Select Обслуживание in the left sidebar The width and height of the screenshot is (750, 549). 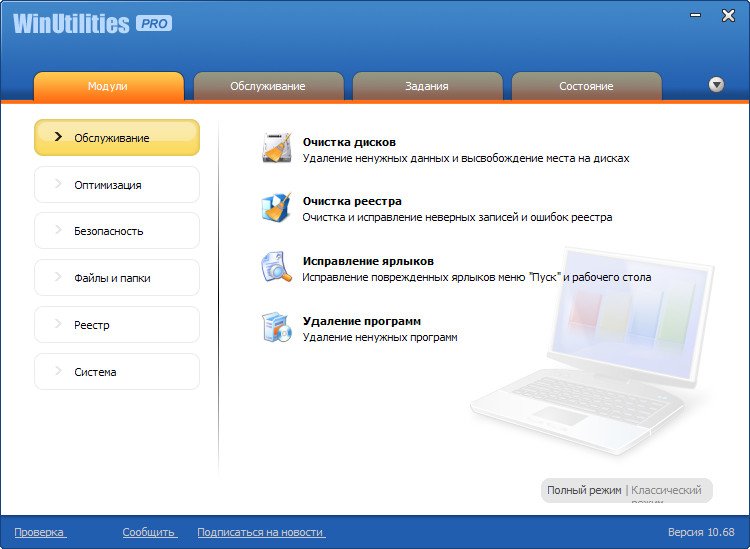[117, 138]
